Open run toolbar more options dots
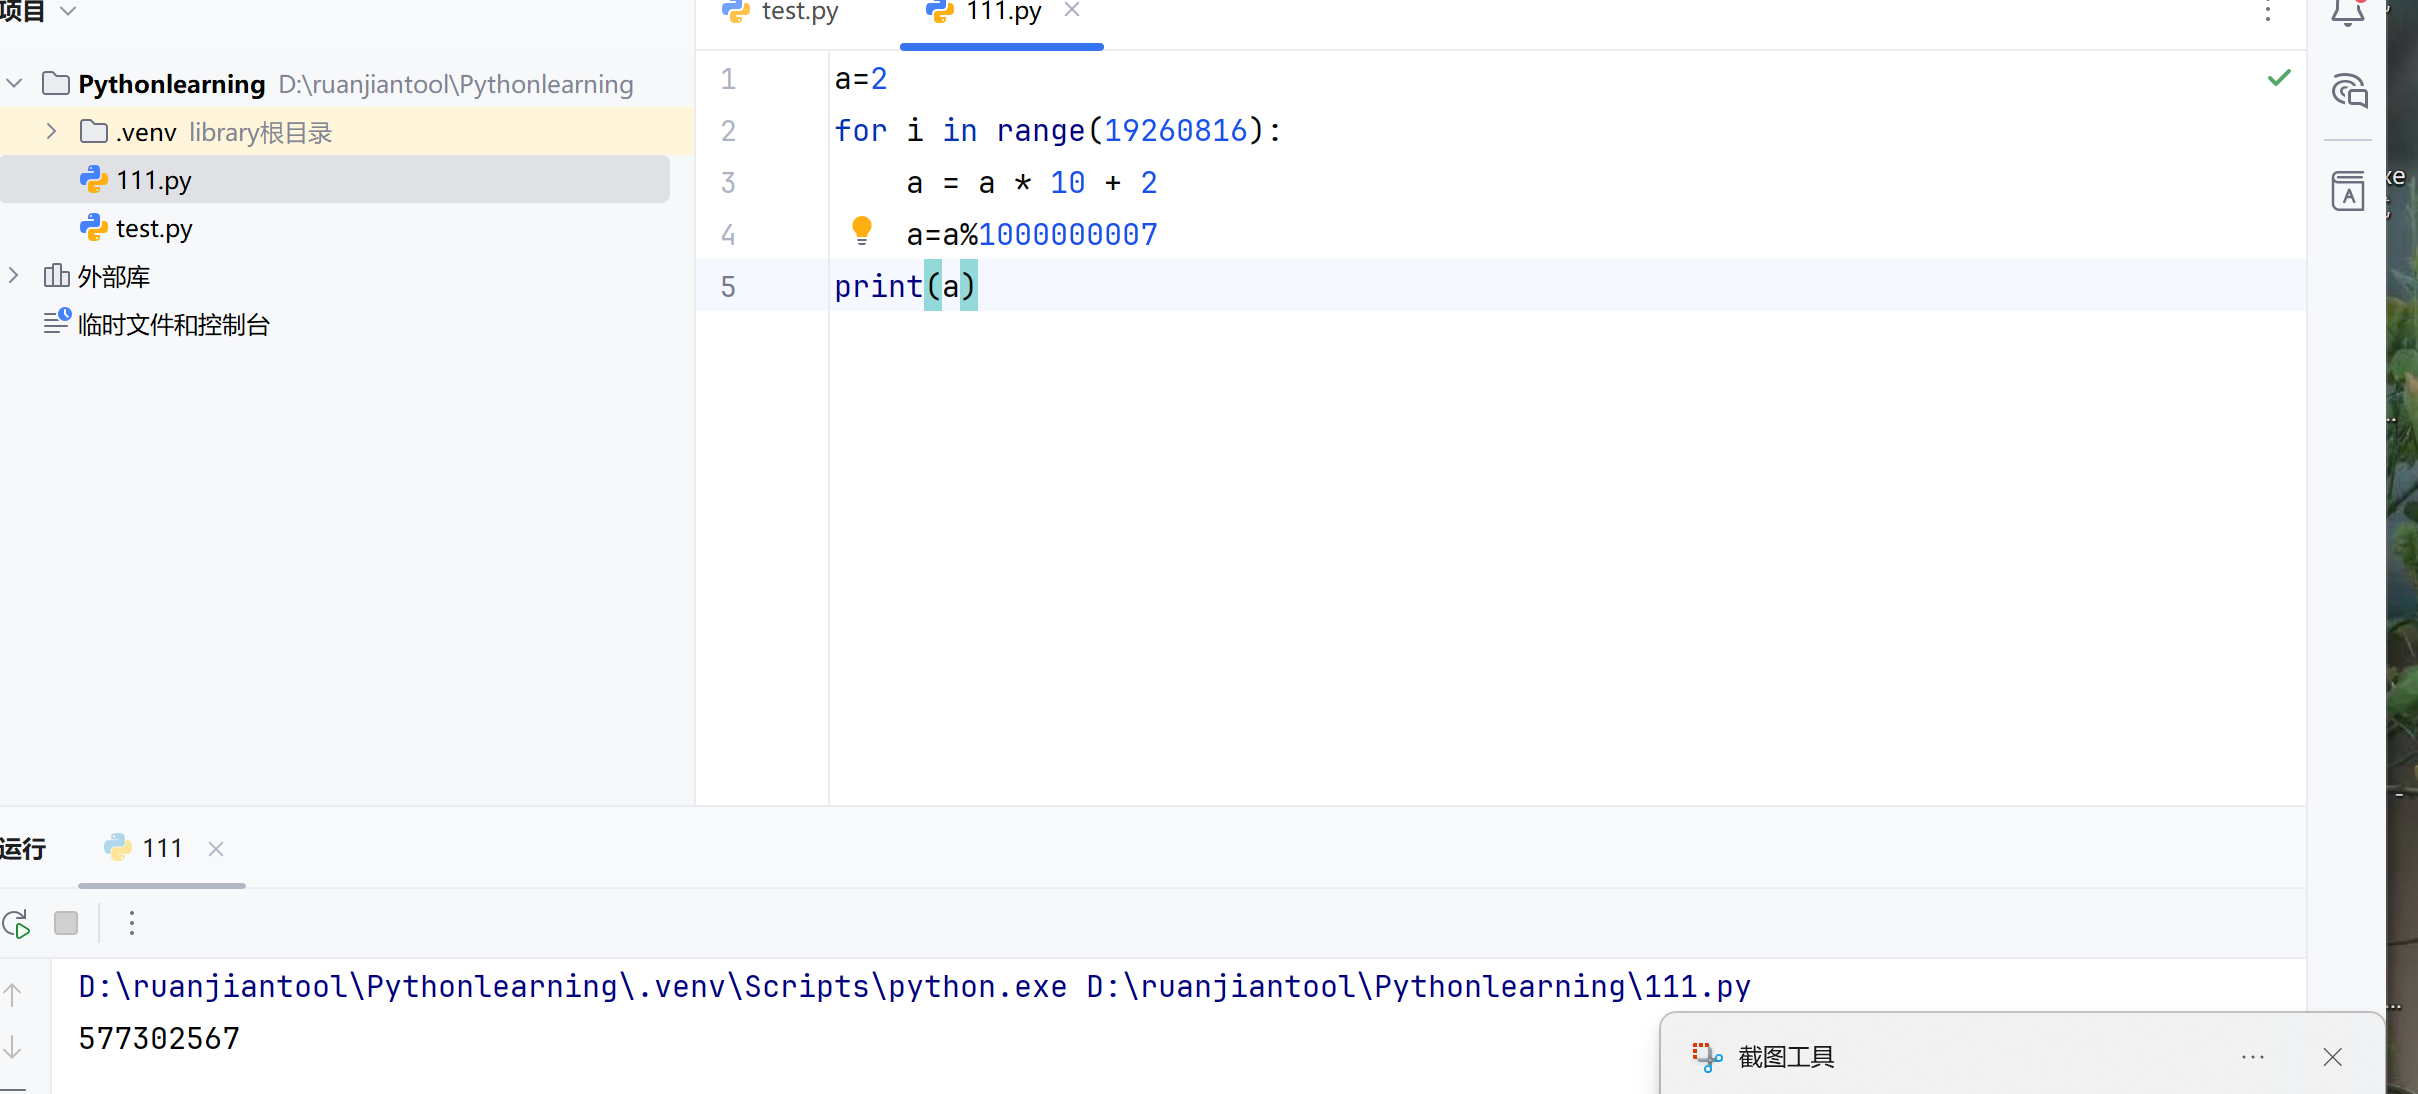 (132, 923)
